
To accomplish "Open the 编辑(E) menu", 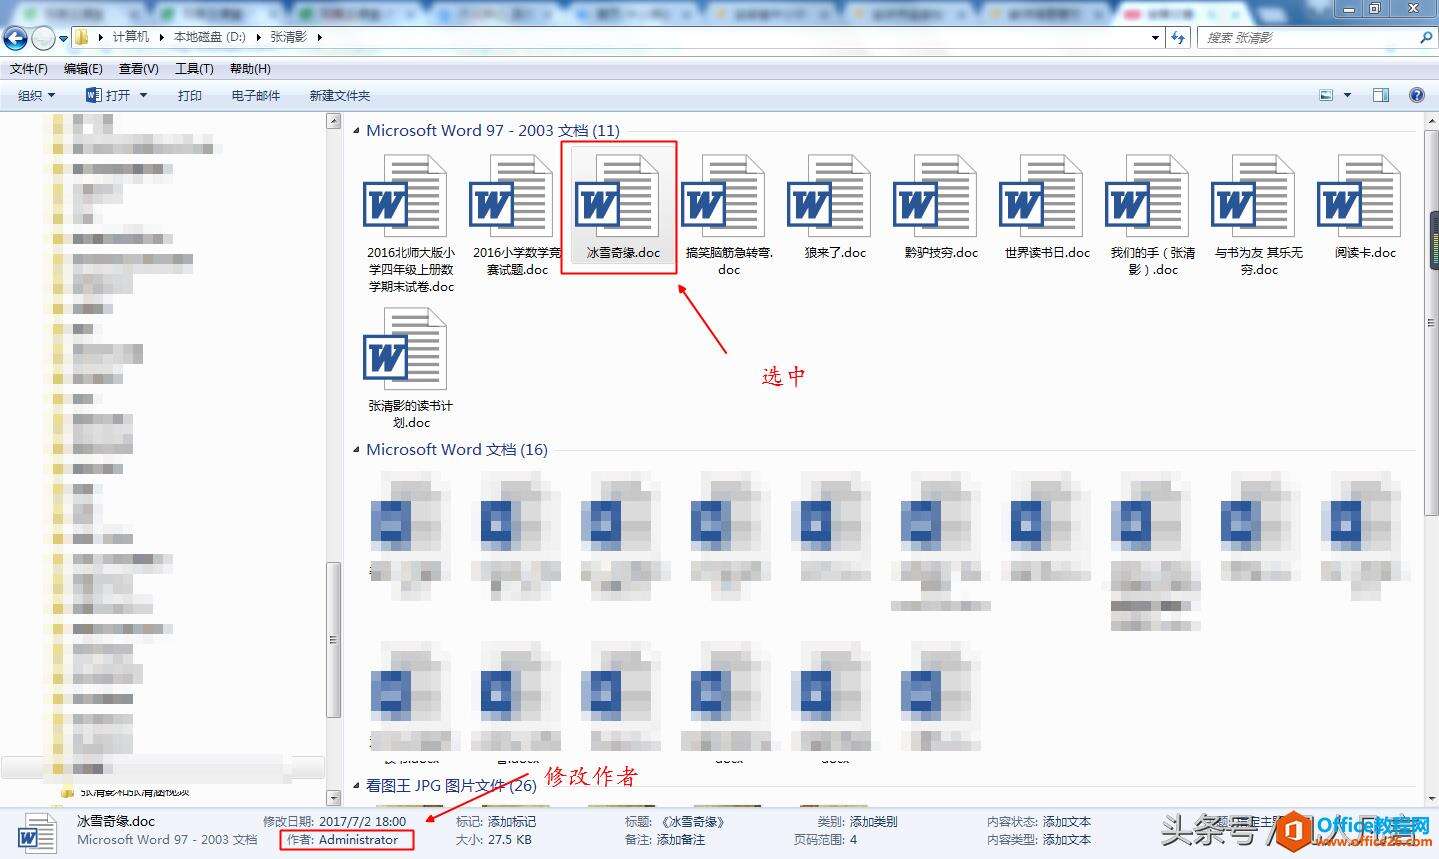I will tap(83, 69).
